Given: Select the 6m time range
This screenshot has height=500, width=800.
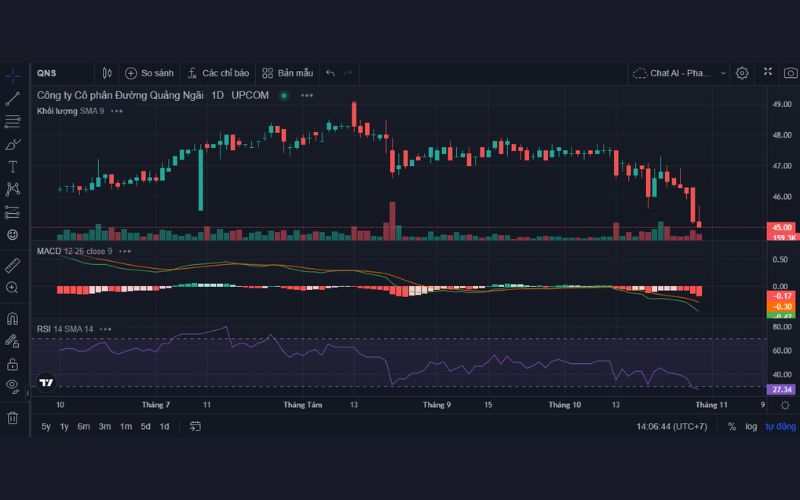Looking at the screenshot, I should pyautogui.click(x=84, y=426).
